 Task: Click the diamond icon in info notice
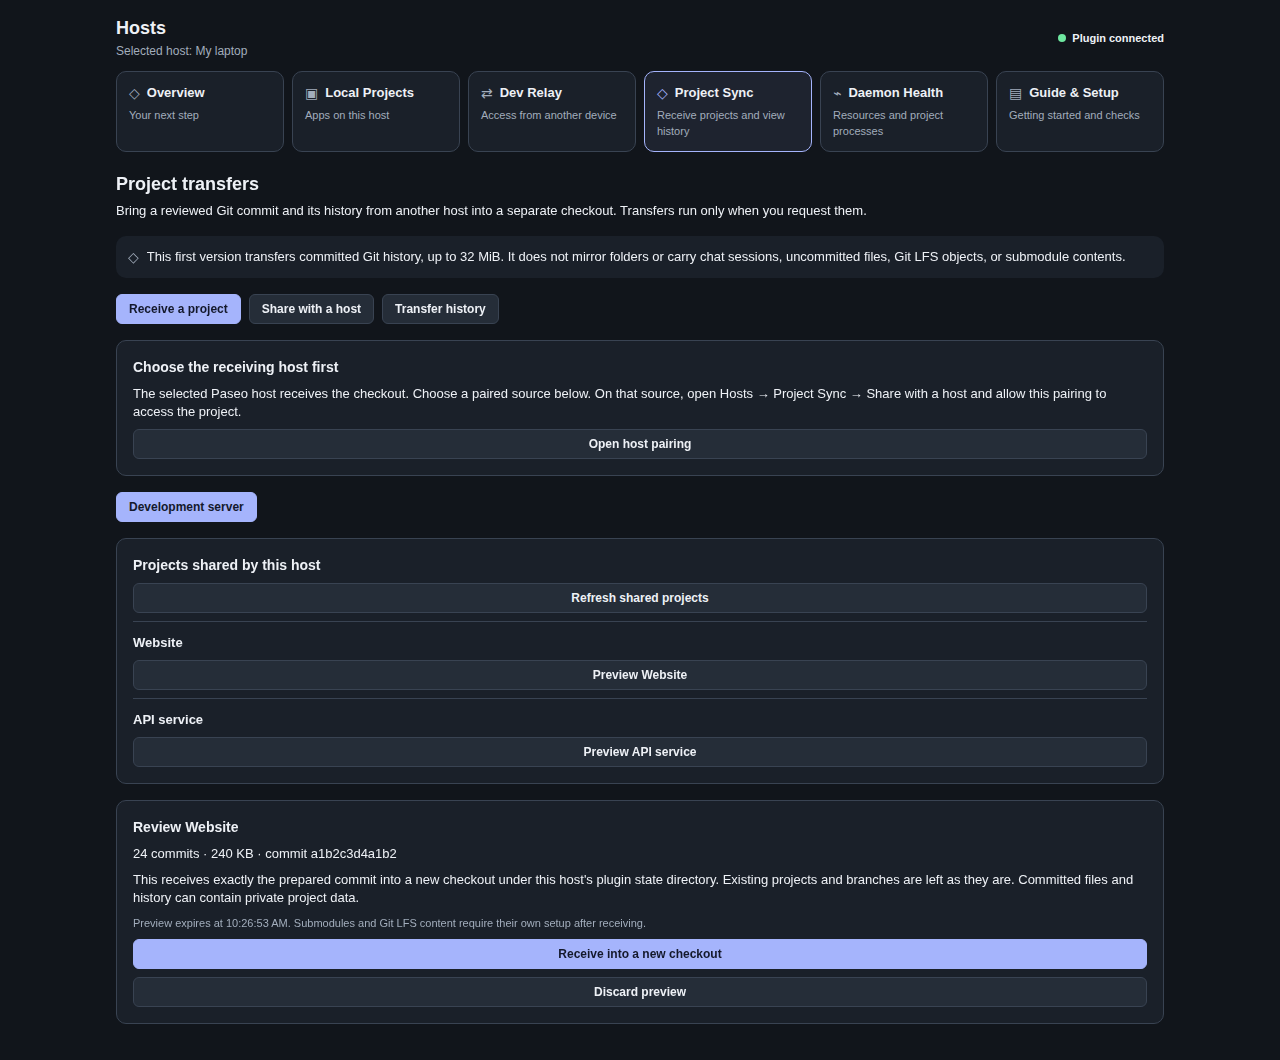point(133,257)
